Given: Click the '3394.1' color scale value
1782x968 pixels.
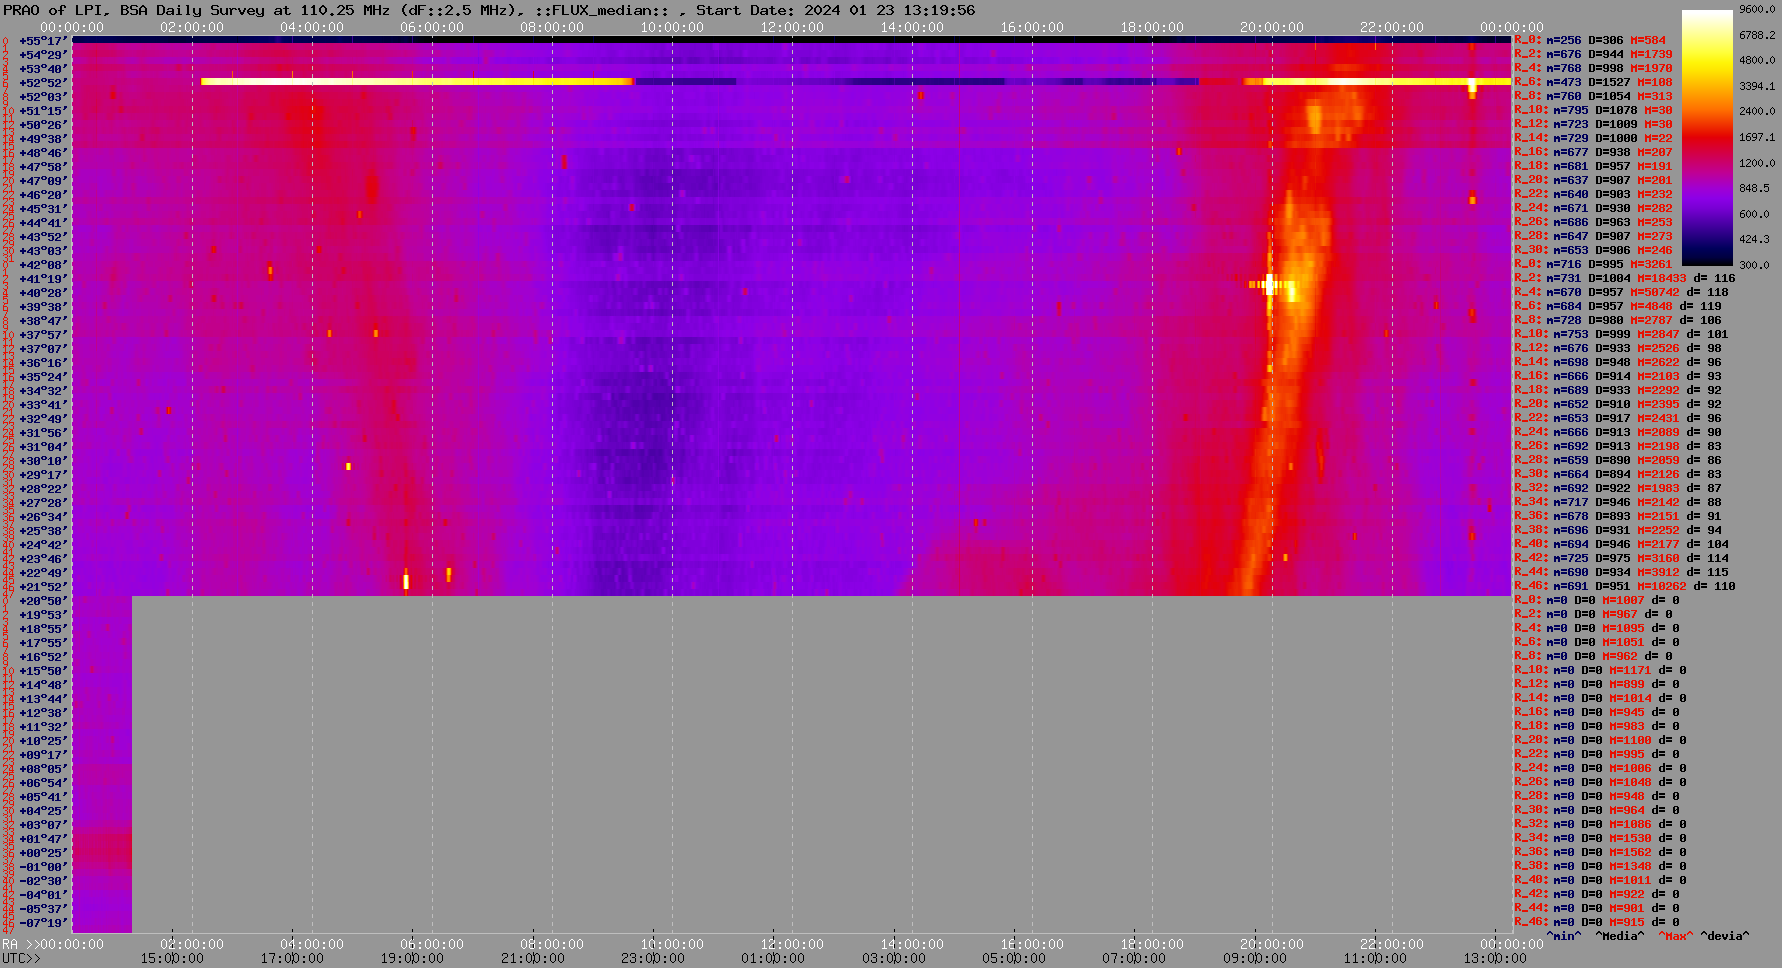Looking at the screenshot, I should pyautogui.click(x=1757, y=86).
